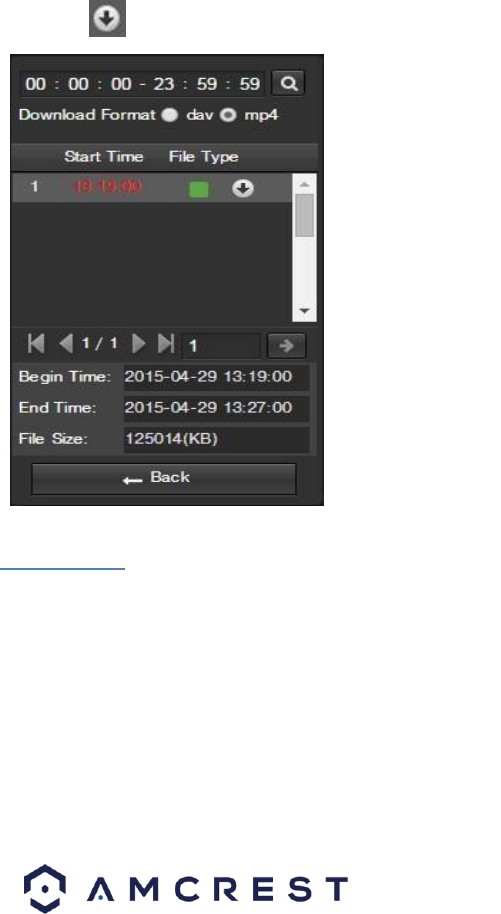501x914 pixels.
Task: Select mp4 download format
Action: 227,114
